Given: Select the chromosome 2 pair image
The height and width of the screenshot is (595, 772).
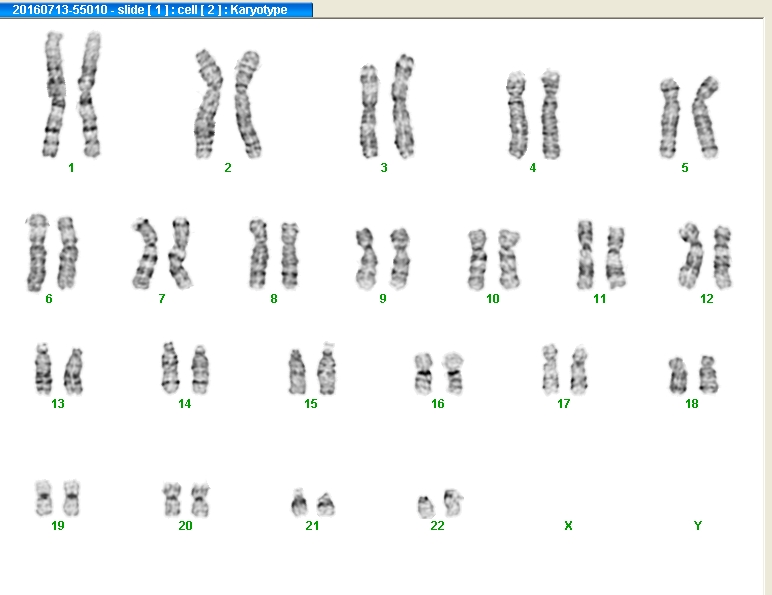Looking at the screenshot, I should coord(227,104).
